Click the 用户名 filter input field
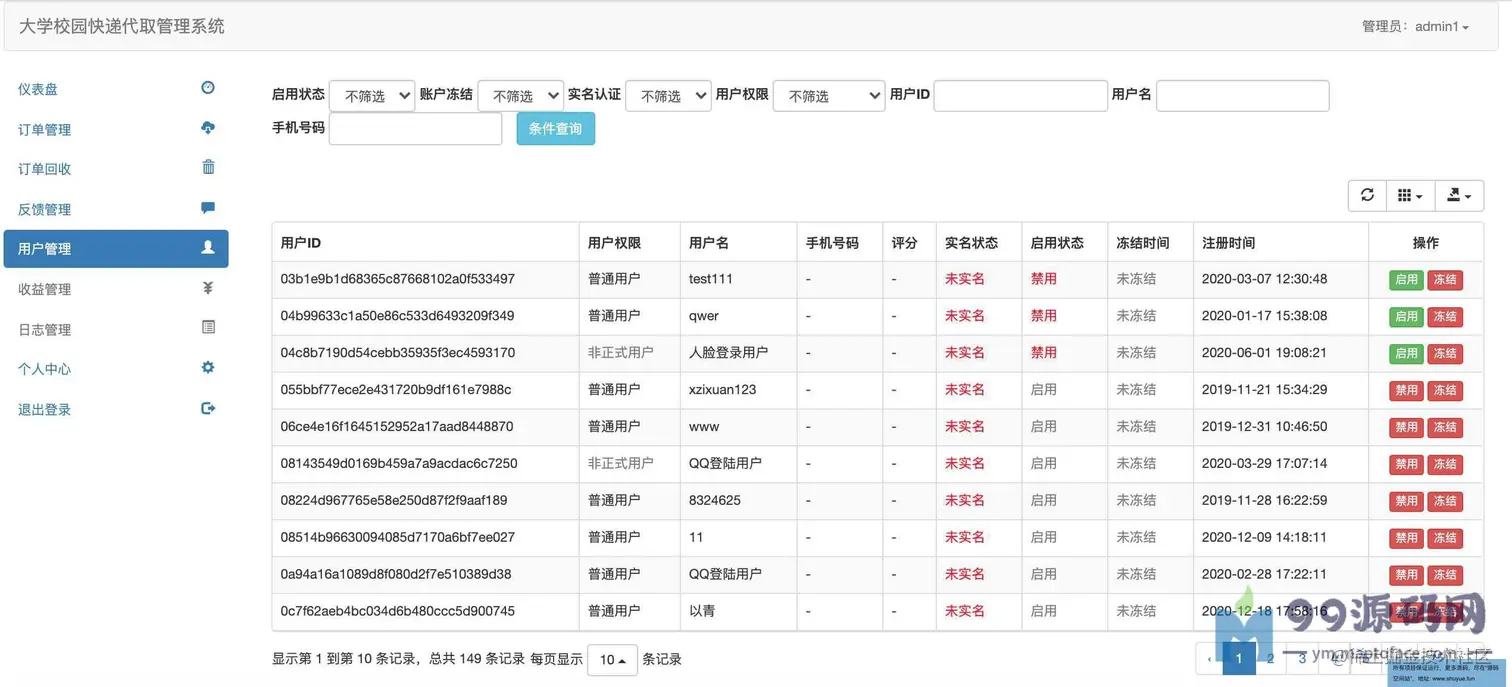1512x687 pixels. 1242,96
